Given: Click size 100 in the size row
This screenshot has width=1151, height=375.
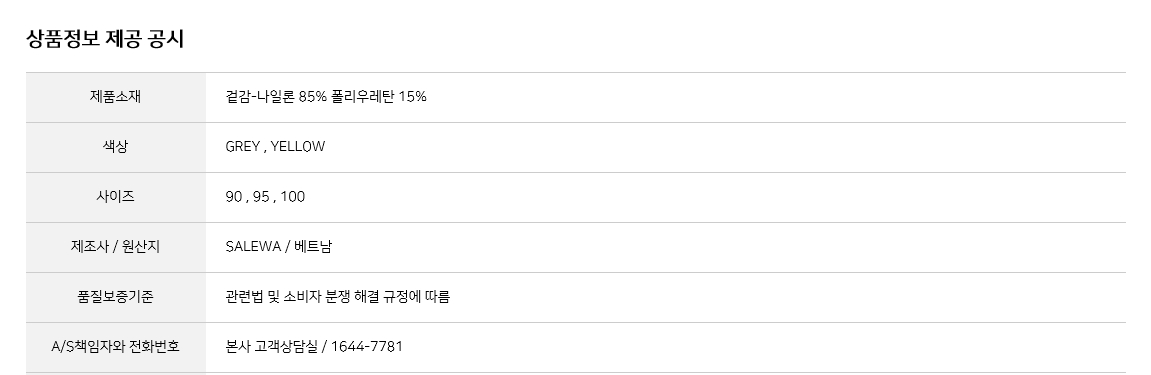Looking at the screenshot, I should click(x=293, y=197).
